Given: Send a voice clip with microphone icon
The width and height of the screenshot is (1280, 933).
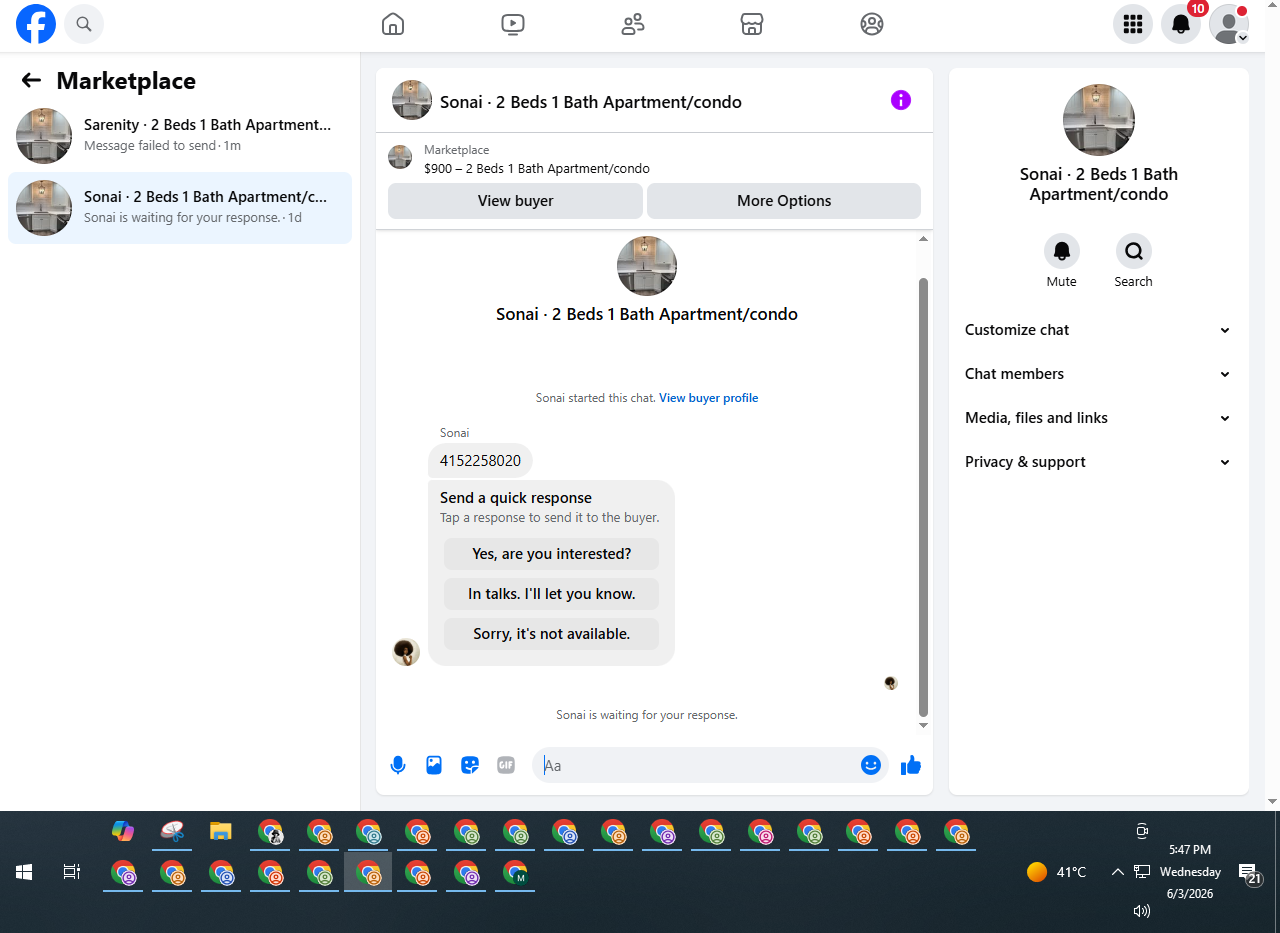Looking at the screenshot, I should click(398, 765).
